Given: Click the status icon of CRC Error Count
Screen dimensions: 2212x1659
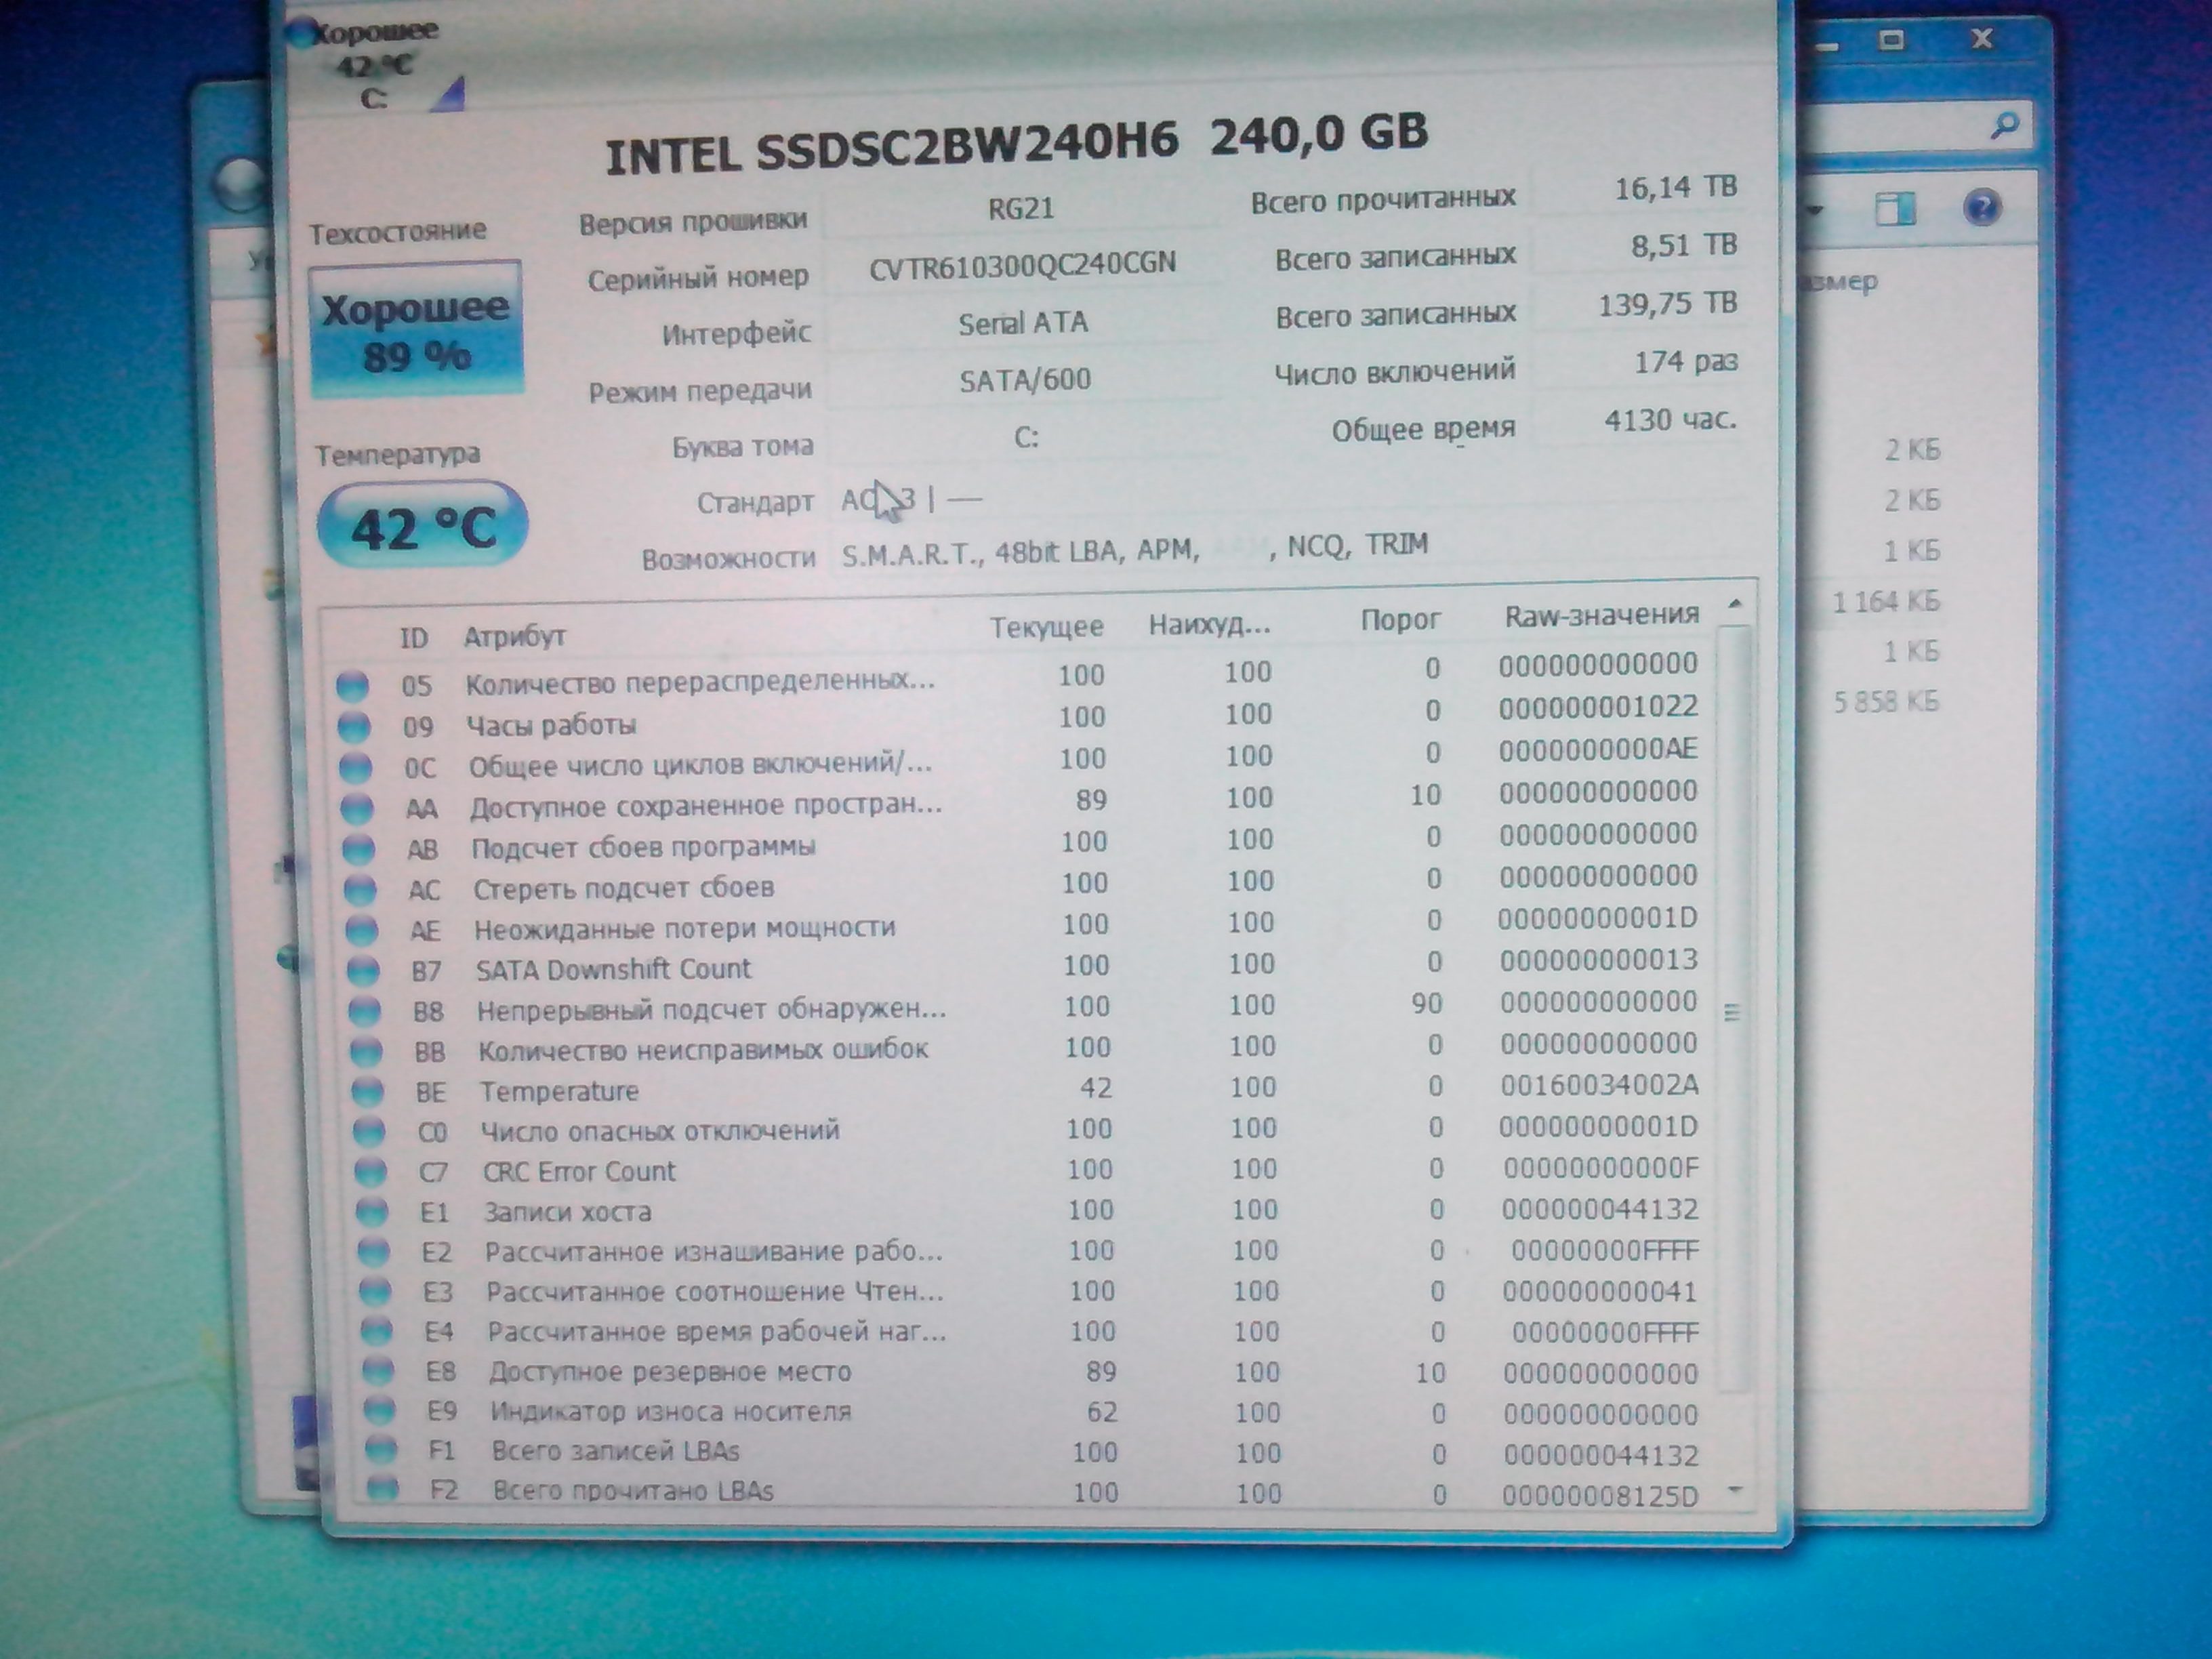Looking at the screenshot, I should pos(370,1172).
